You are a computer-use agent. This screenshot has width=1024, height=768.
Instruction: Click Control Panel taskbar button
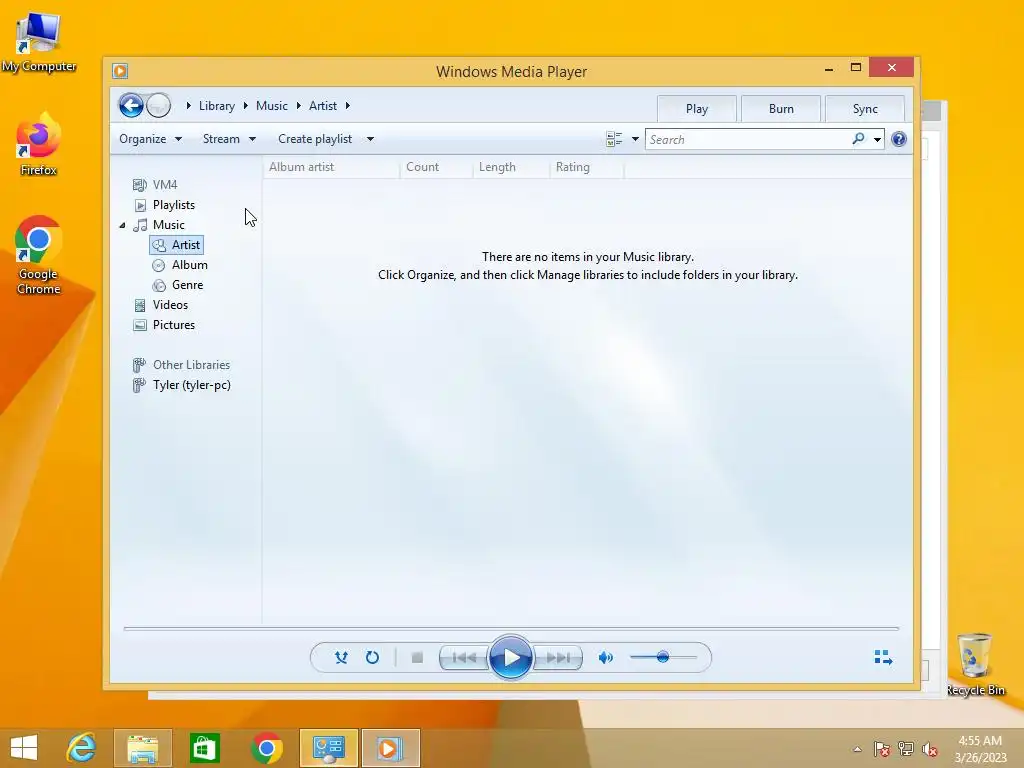click(328, 748)
